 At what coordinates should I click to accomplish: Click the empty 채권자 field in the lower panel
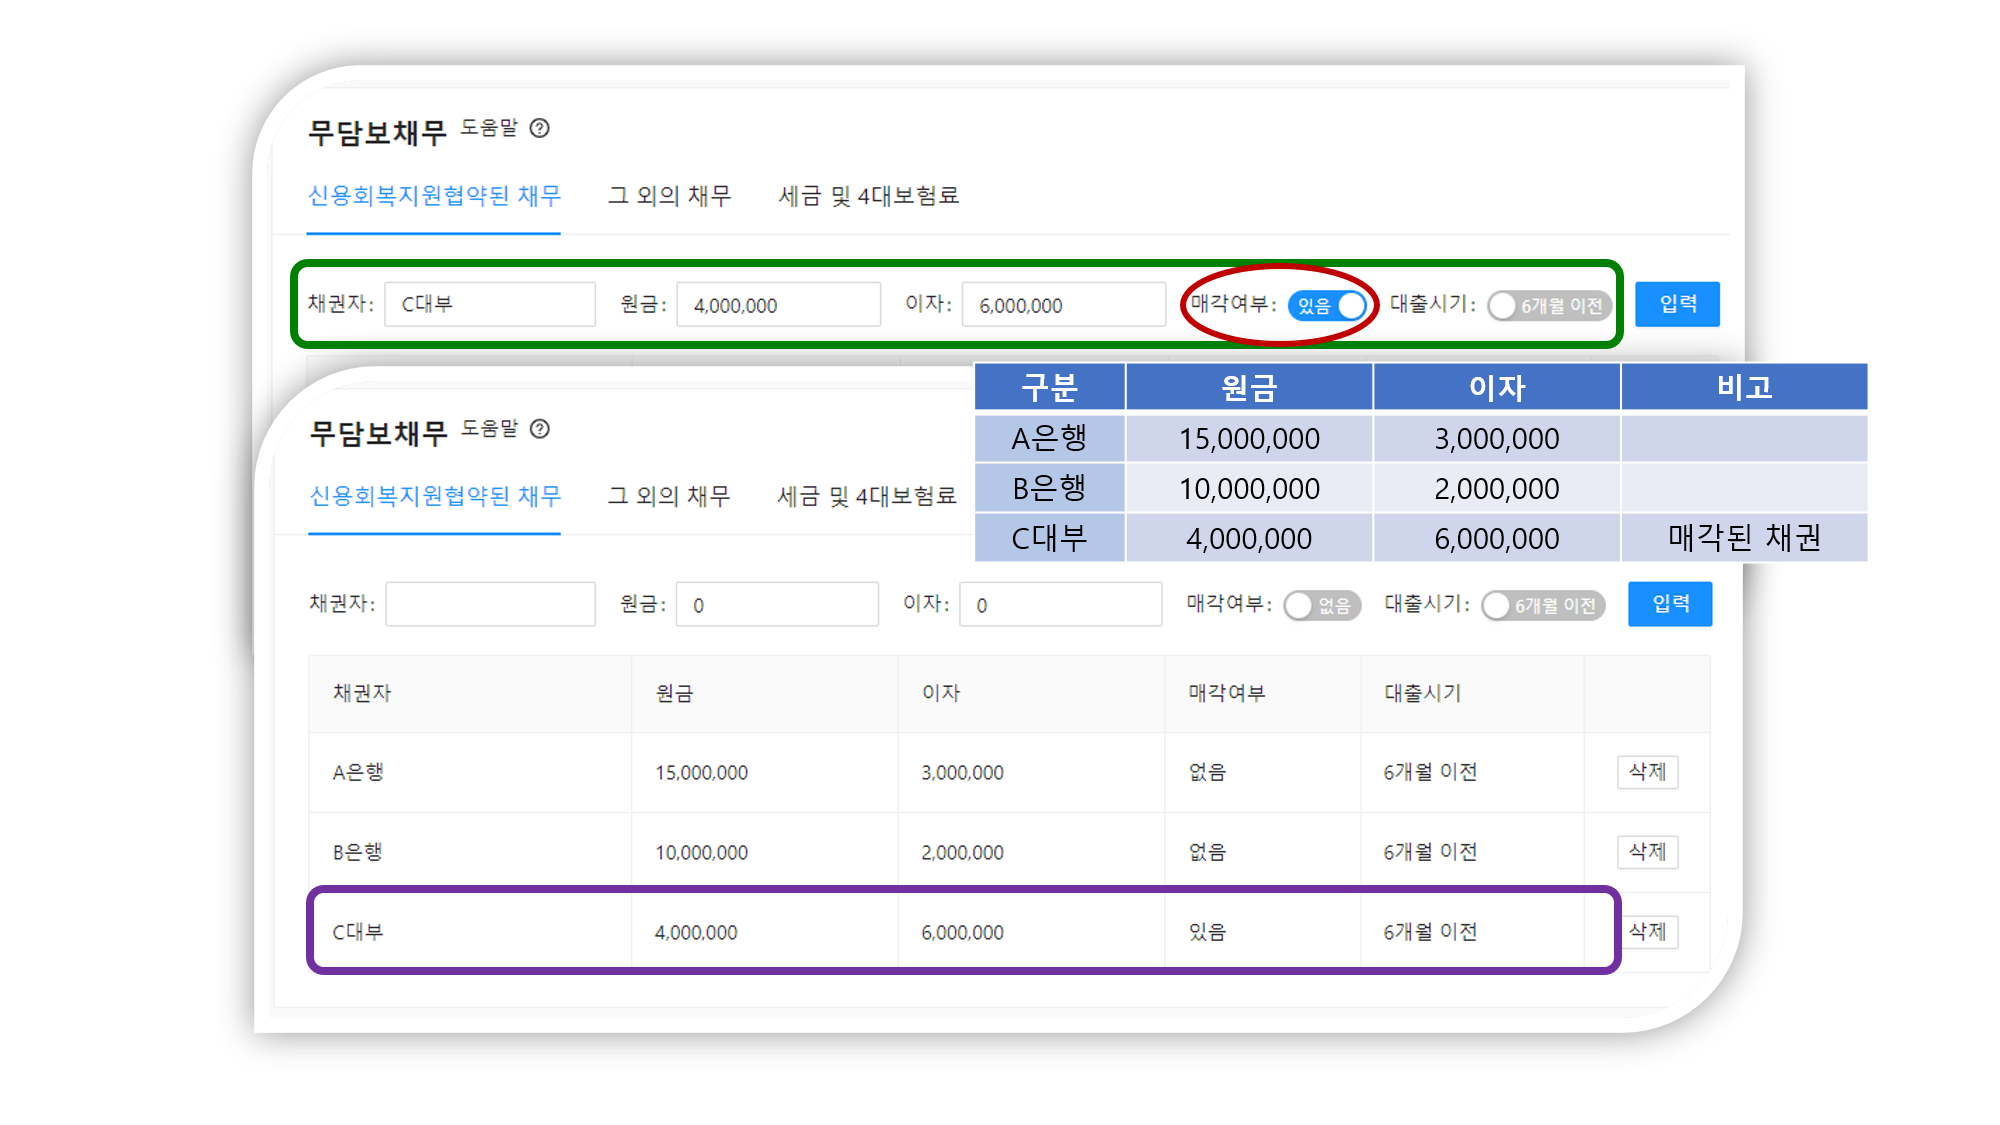490,604
